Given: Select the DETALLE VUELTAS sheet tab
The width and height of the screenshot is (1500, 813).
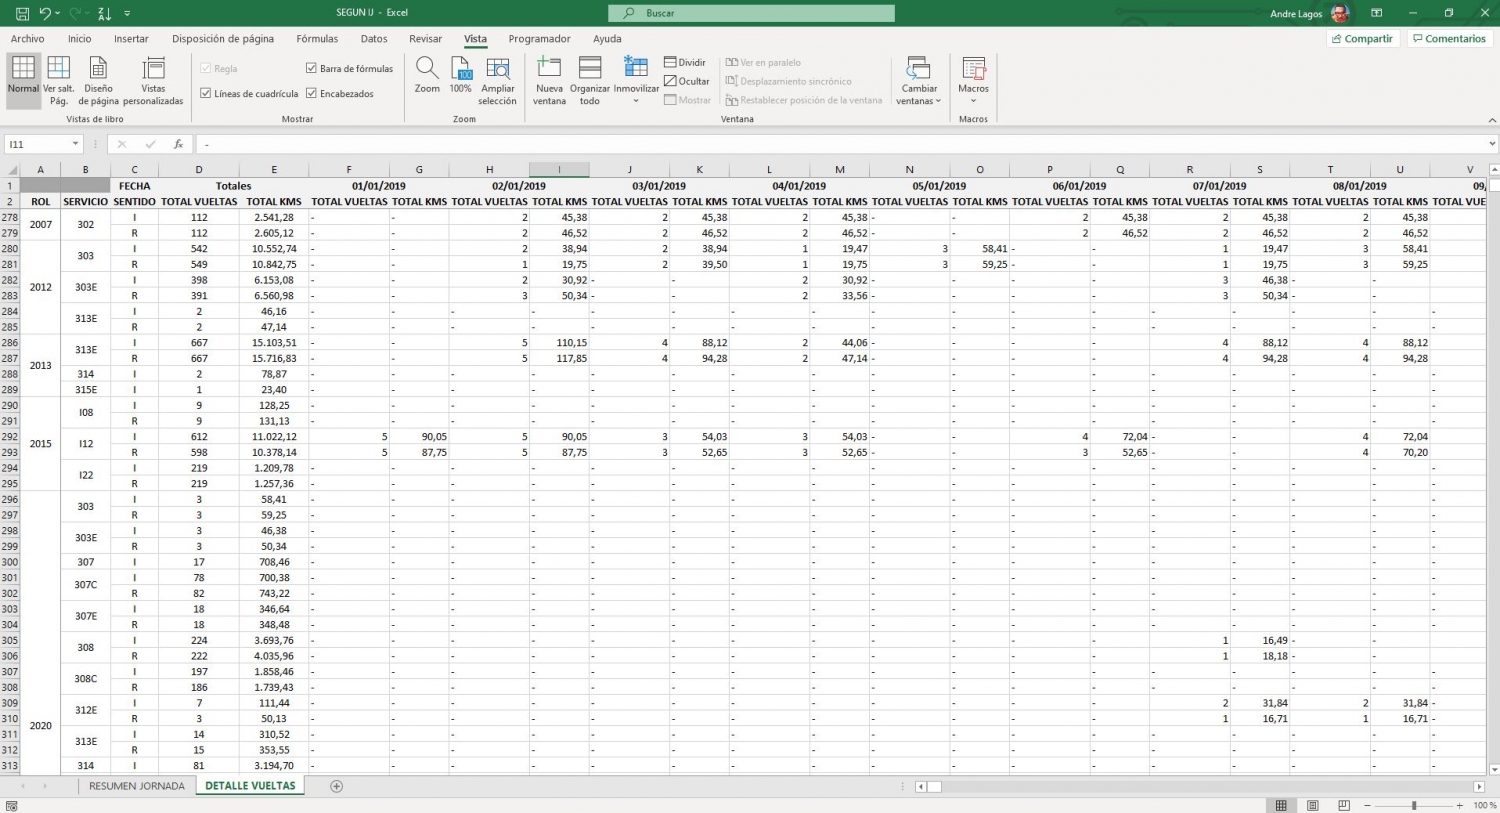Looking at the screenshot, I should coord(250,786).
